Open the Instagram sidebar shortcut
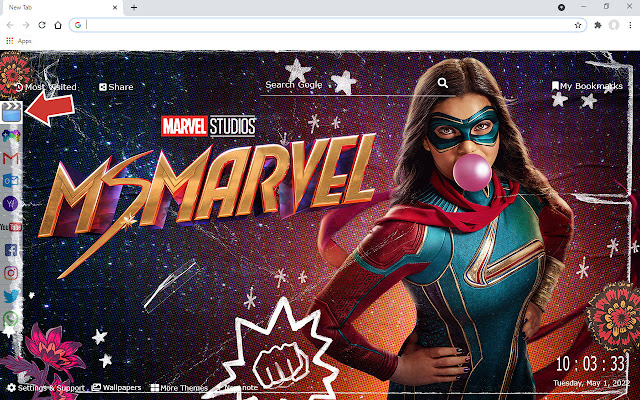The height and width of the screenshot is (400, 640). click(11, 273)
